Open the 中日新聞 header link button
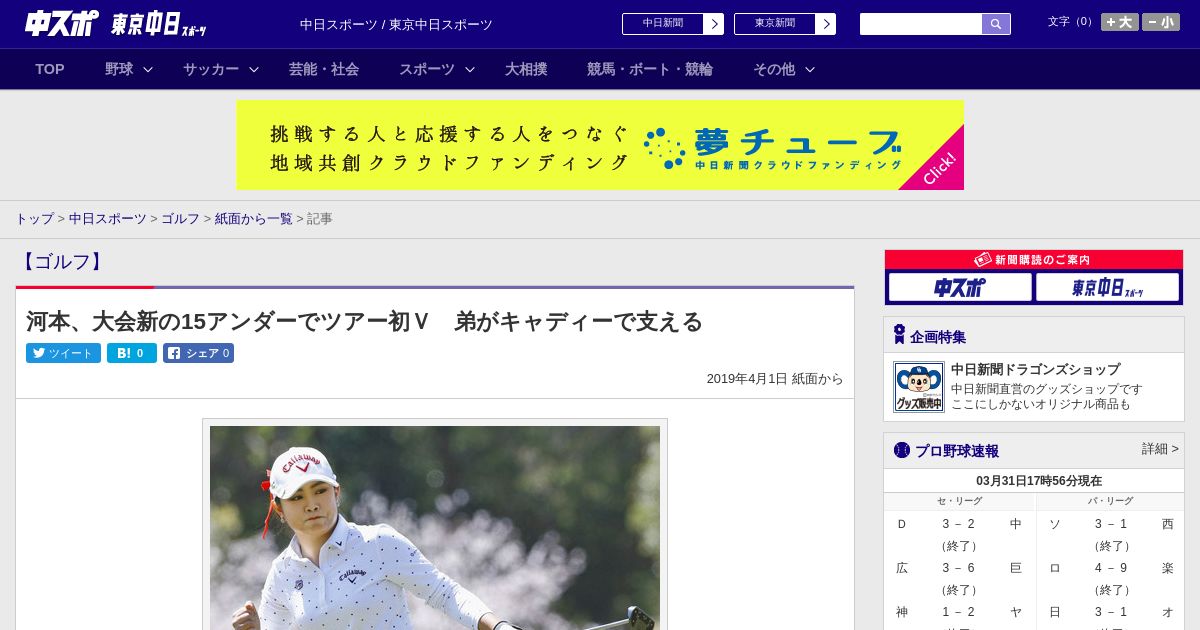The height and width of the screenshot is (630, 1200). point(663,24)
